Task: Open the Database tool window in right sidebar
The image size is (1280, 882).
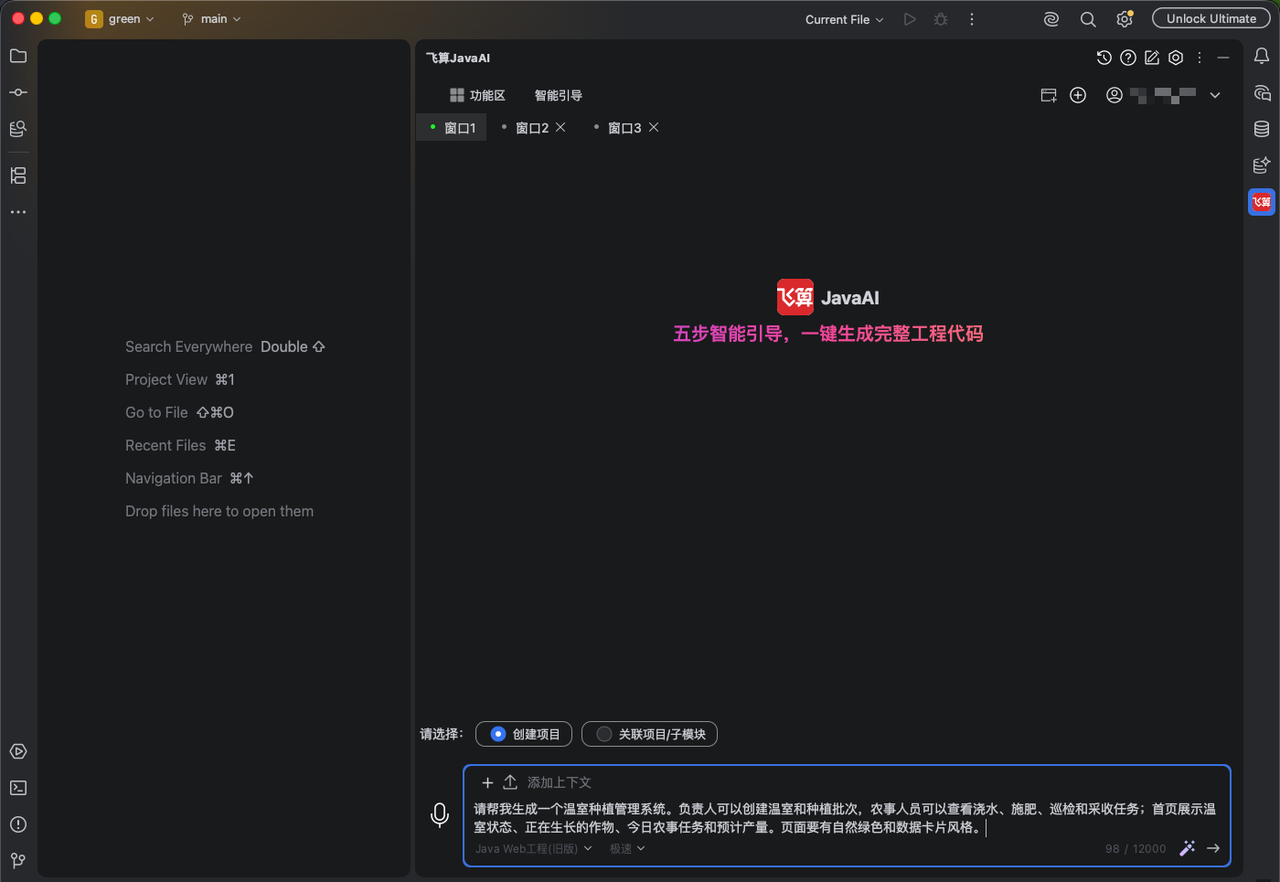Action: tap(1262, 129)
